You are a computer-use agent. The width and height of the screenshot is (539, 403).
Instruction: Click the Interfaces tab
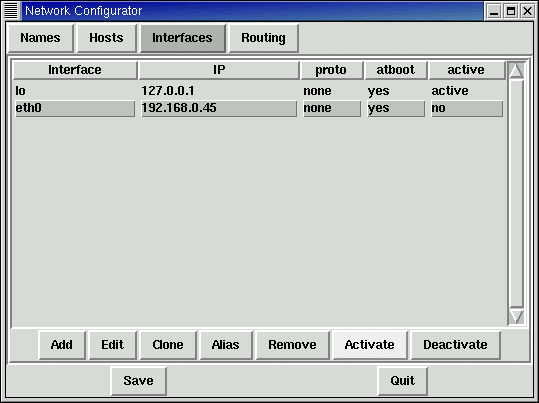pyautogui.click(x=183, y=38)
